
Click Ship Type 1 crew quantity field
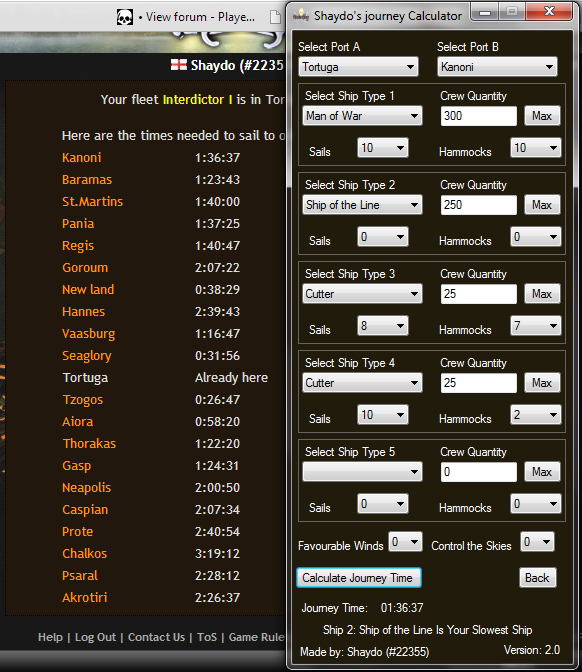click(478, 116)
